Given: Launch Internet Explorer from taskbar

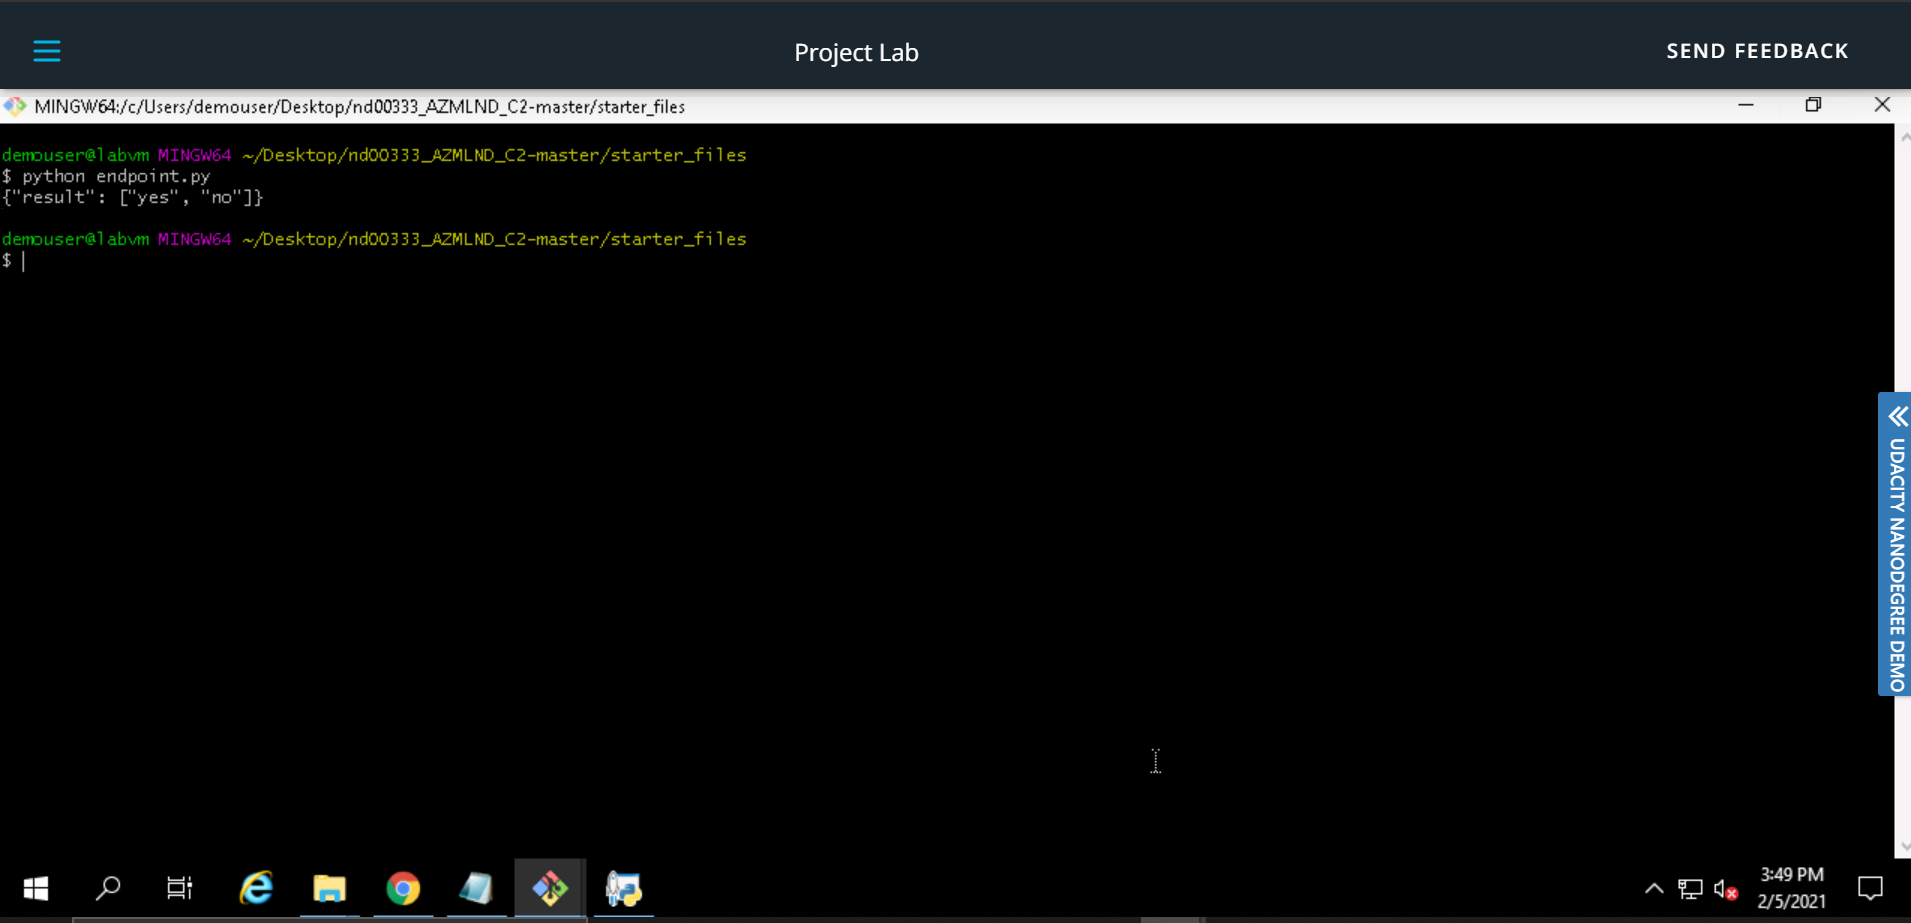Looking at the screenshot, I should [256, 888].
